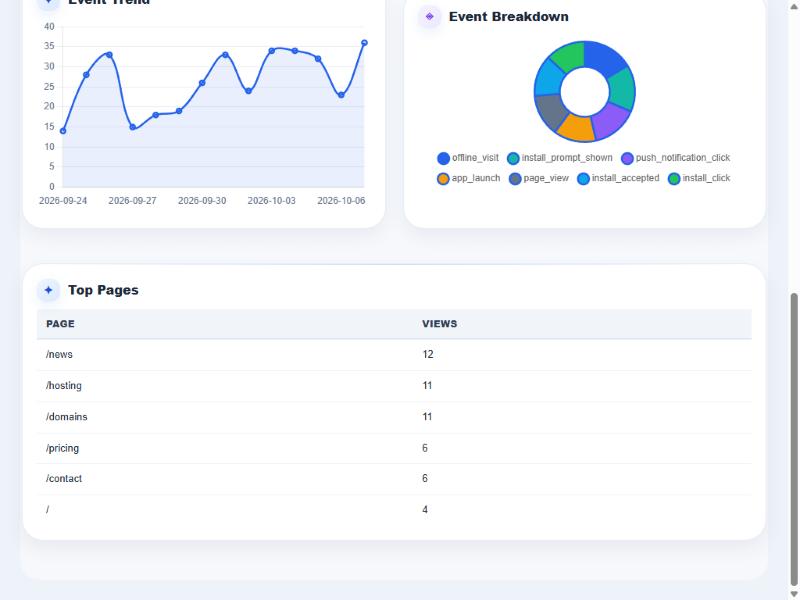Click the Event Breakdown heading
Image resolution: width=800 pixels, height=600 pixels.
tap(509, 16)
